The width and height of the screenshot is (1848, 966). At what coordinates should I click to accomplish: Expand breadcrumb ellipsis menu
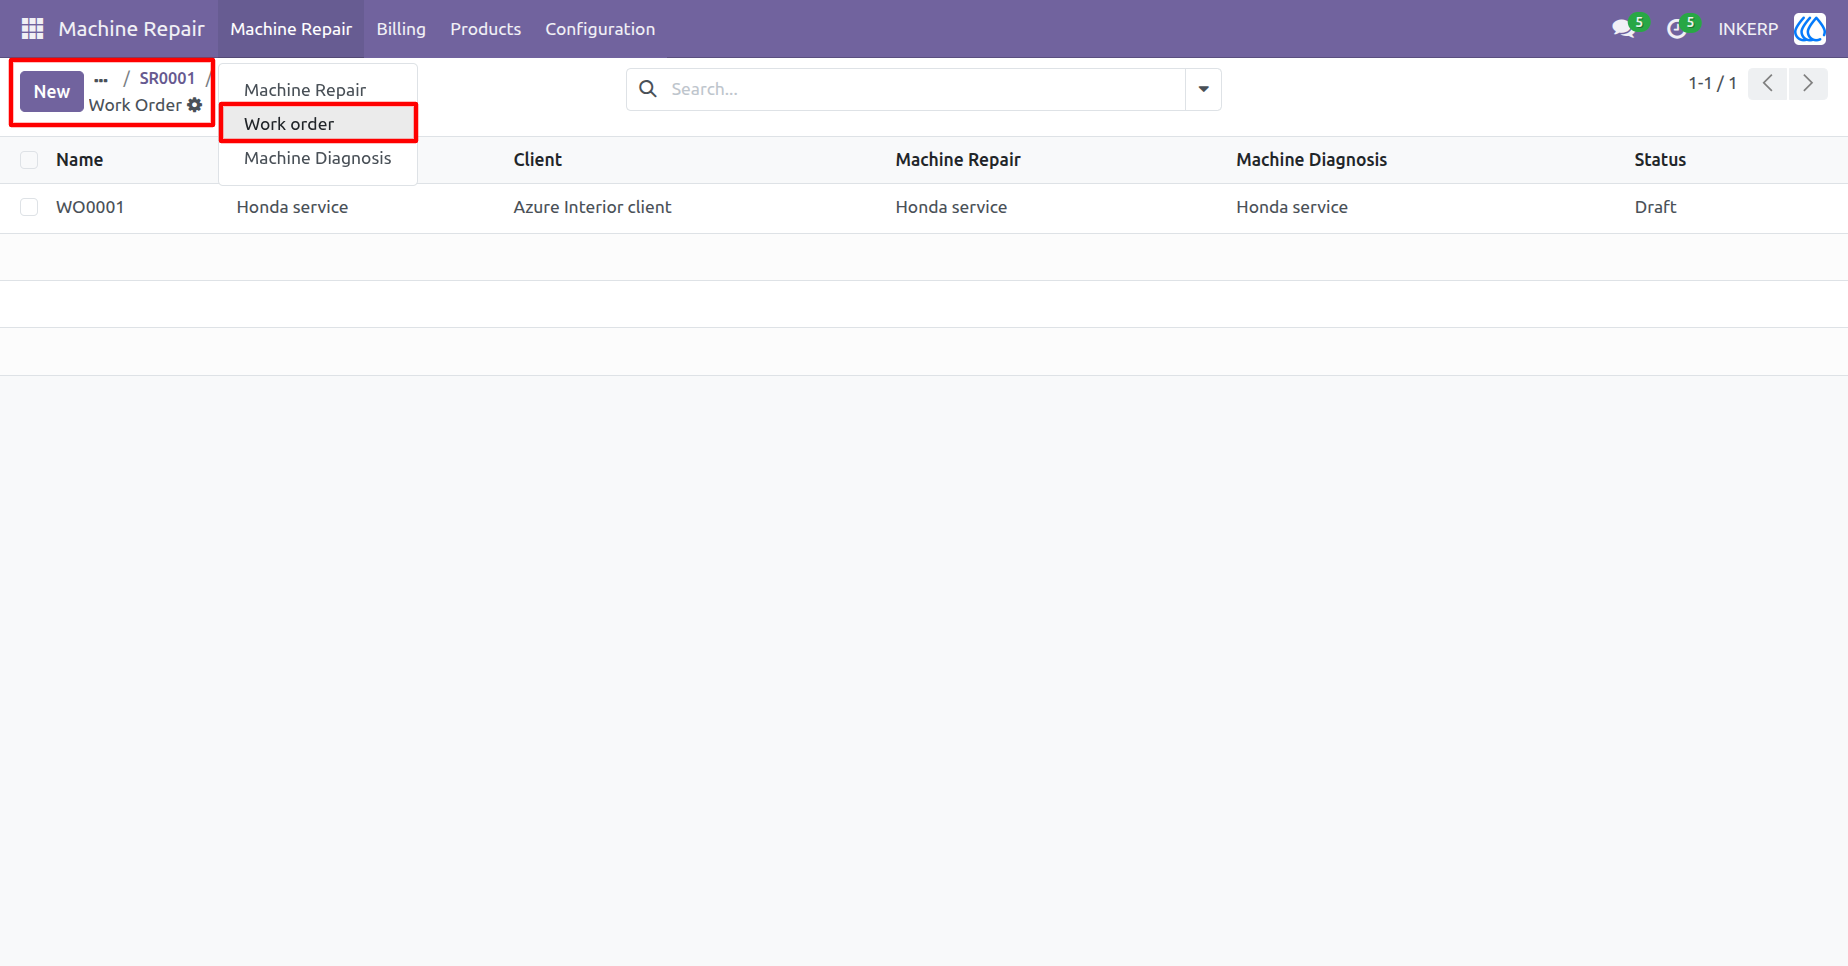[x=101, y=79]
